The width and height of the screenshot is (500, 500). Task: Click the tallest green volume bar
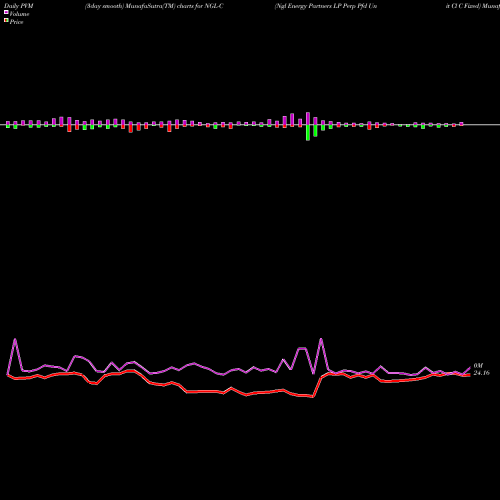[308, 133]
